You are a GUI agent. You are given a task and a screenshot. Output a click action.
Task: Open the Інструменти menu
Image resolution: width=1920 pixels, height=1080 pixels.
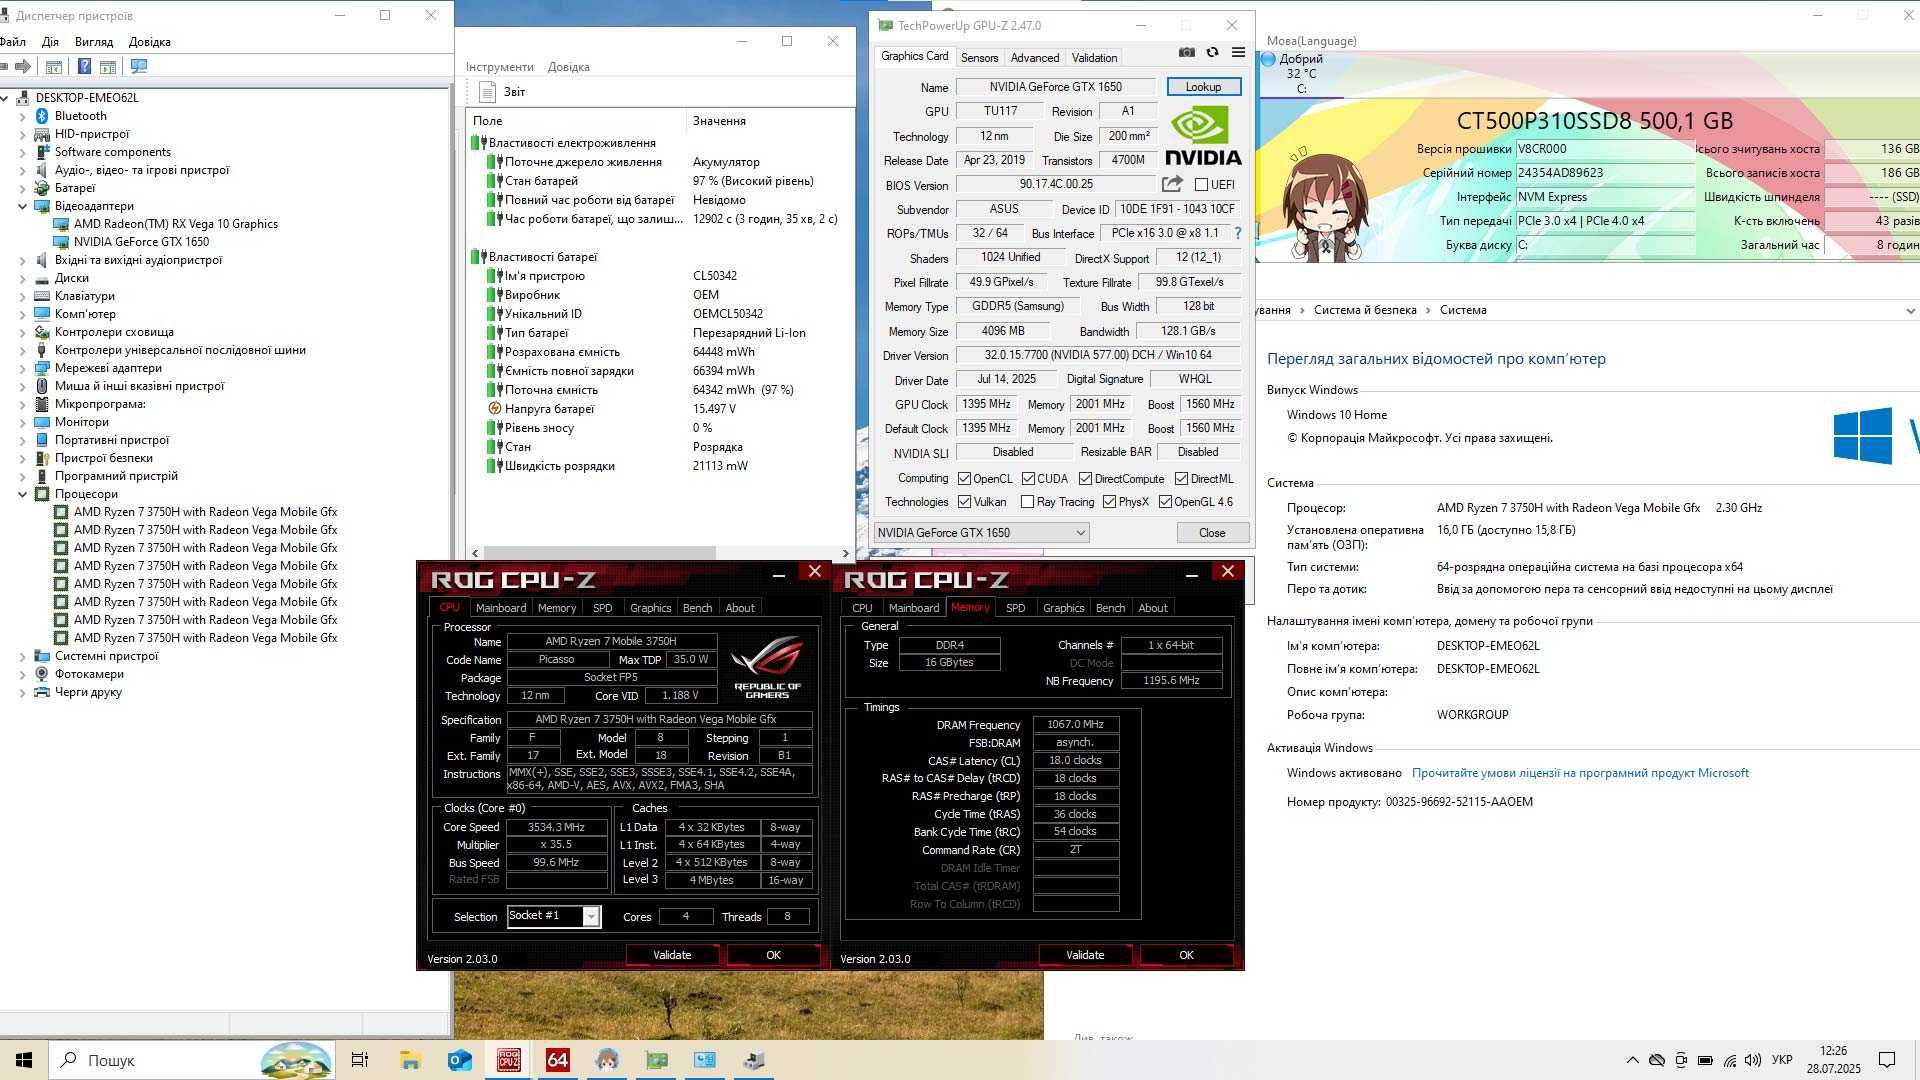[499, 67]
